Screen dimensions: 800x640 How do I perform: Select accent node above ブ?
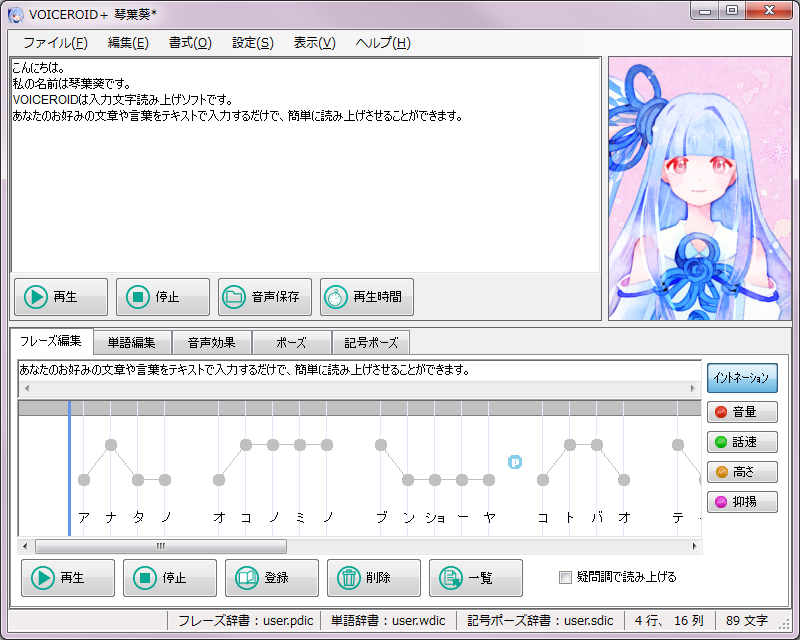click(381, 445)
